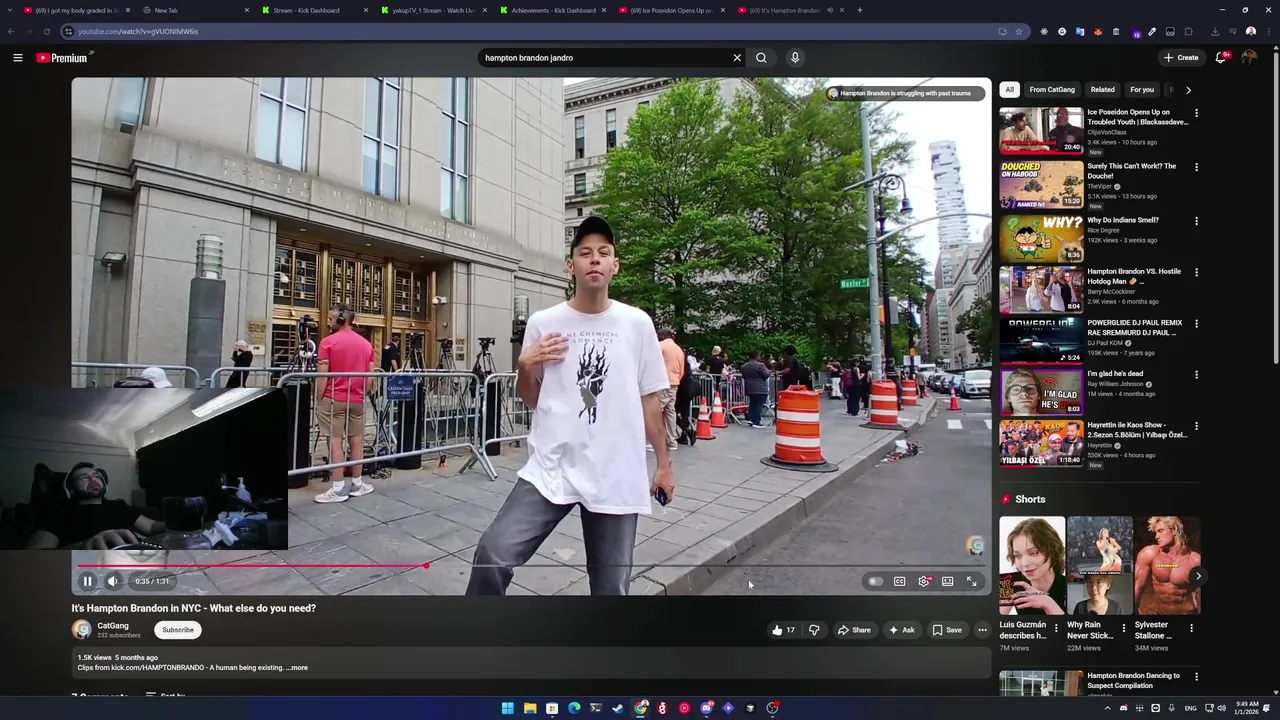Expand the description with ...more
Screen dimensions: 1280x720
tap(297, 668)
